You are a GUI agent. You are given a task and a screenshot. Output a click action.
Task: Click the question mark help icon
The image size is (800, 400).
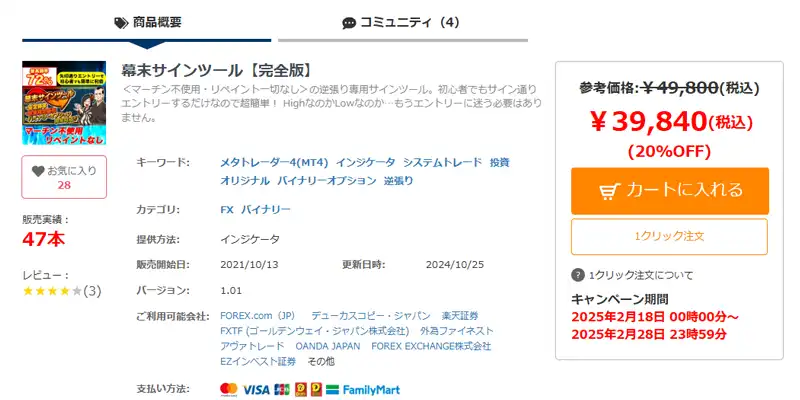coord(578,276)
